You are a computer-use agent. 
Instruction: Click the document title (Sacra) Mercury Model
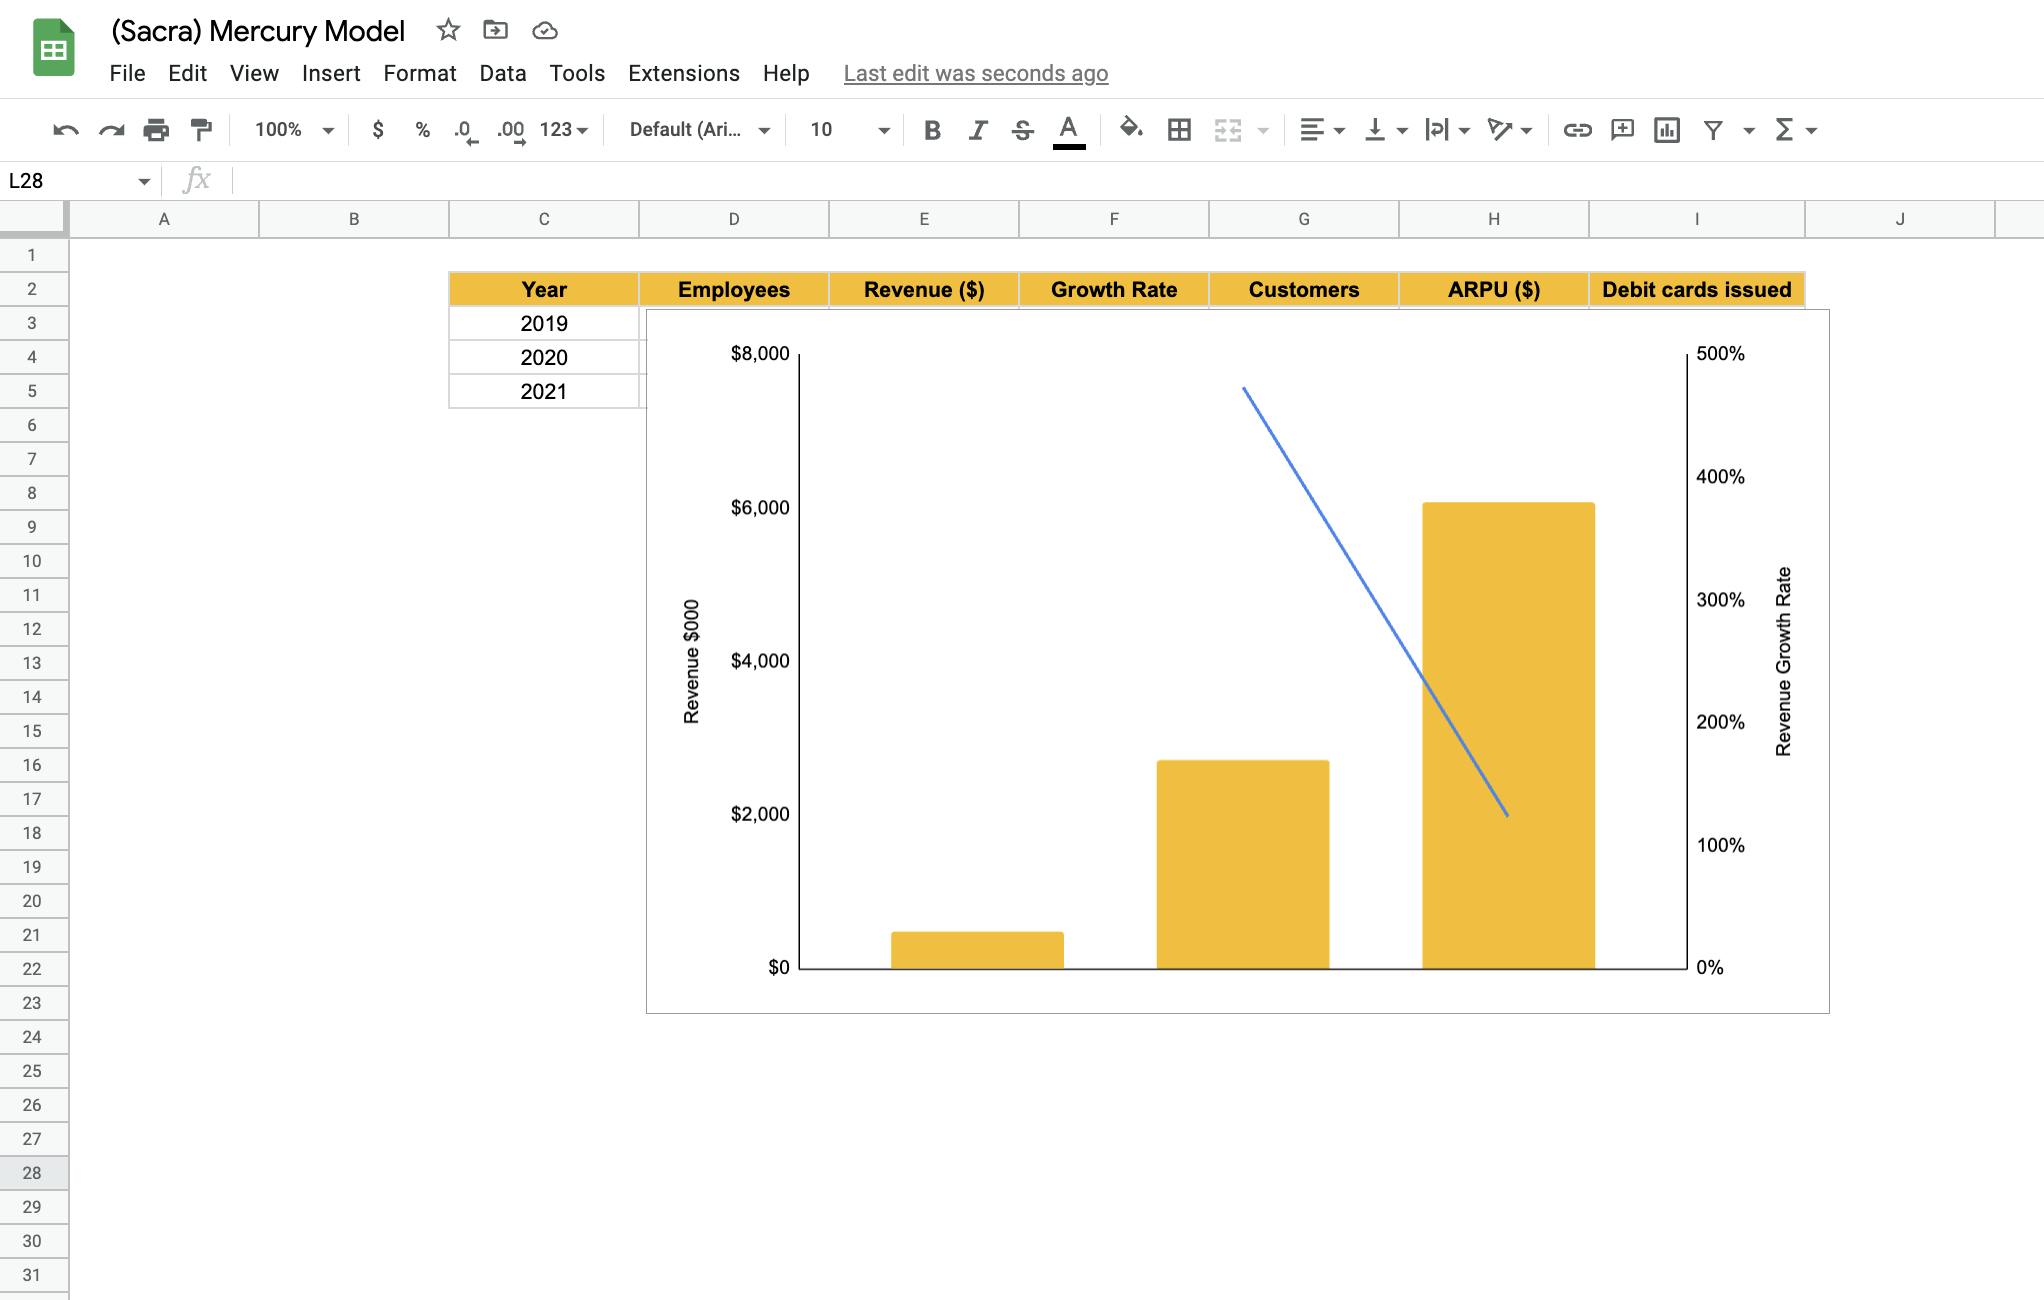(x=258, y=31)
